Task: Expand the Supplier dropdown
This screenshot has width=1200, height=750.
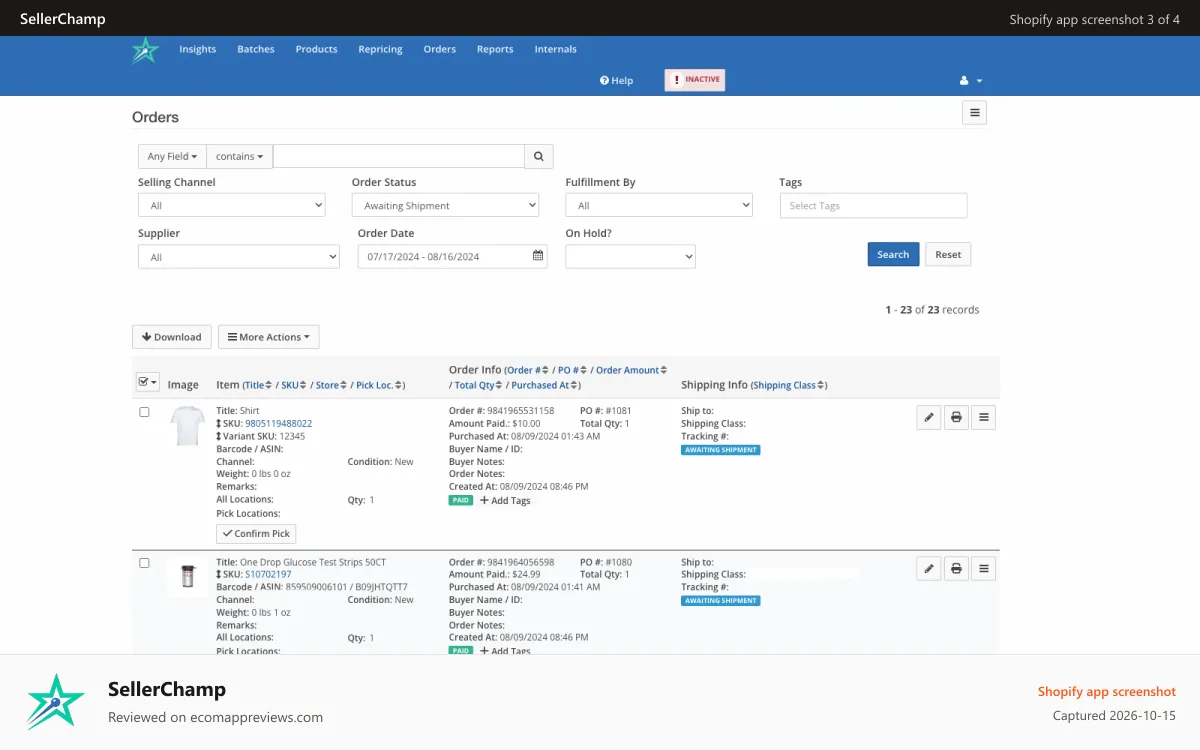Action: click(239, 257)
